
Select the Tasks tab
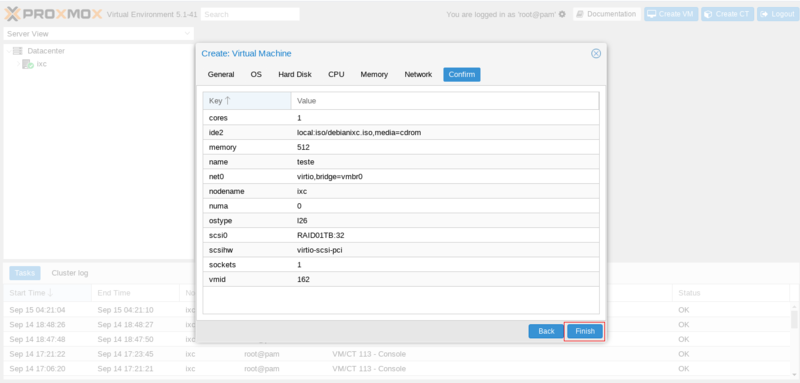click(24, 273)
